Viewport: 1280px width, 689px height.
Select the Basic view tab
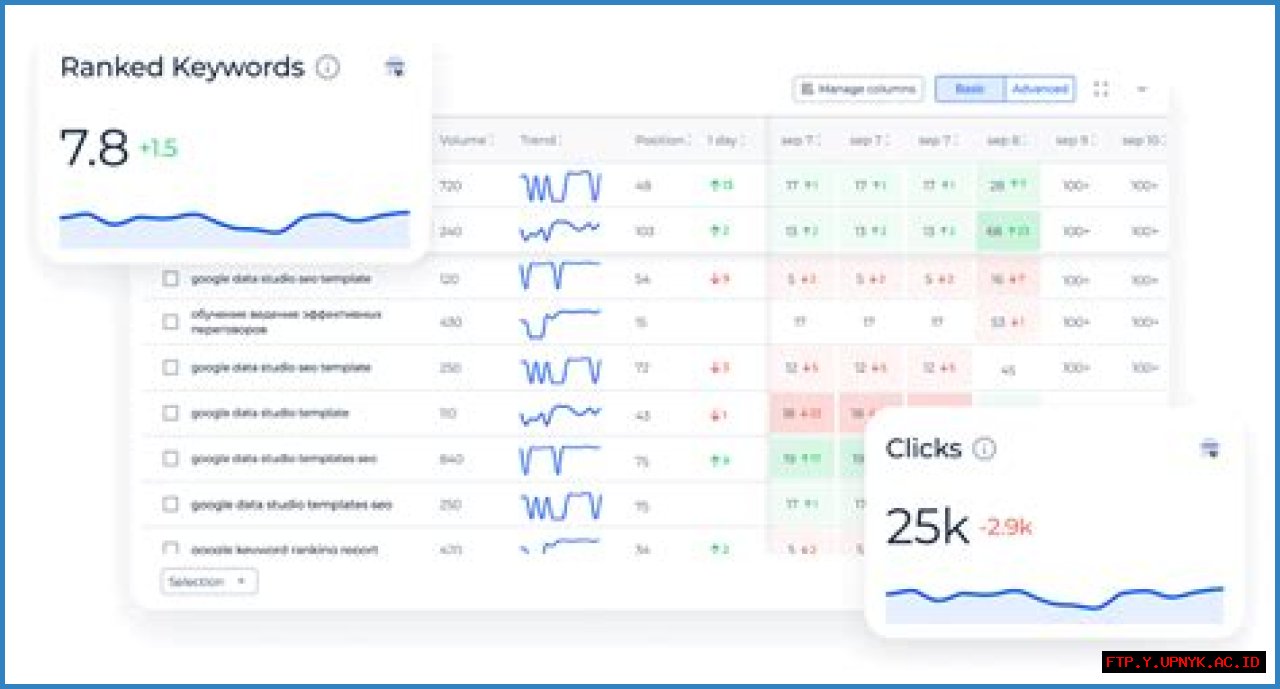tap(971, 88)
